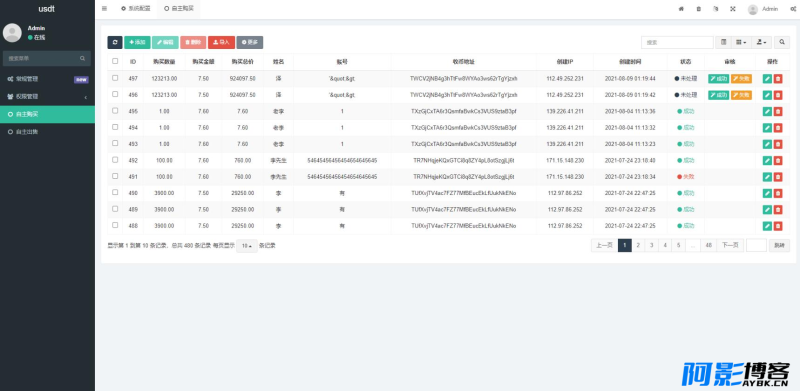800x391 pixels.
Task: Expand the 权限管理 sidebar menu
Action: 47,96
